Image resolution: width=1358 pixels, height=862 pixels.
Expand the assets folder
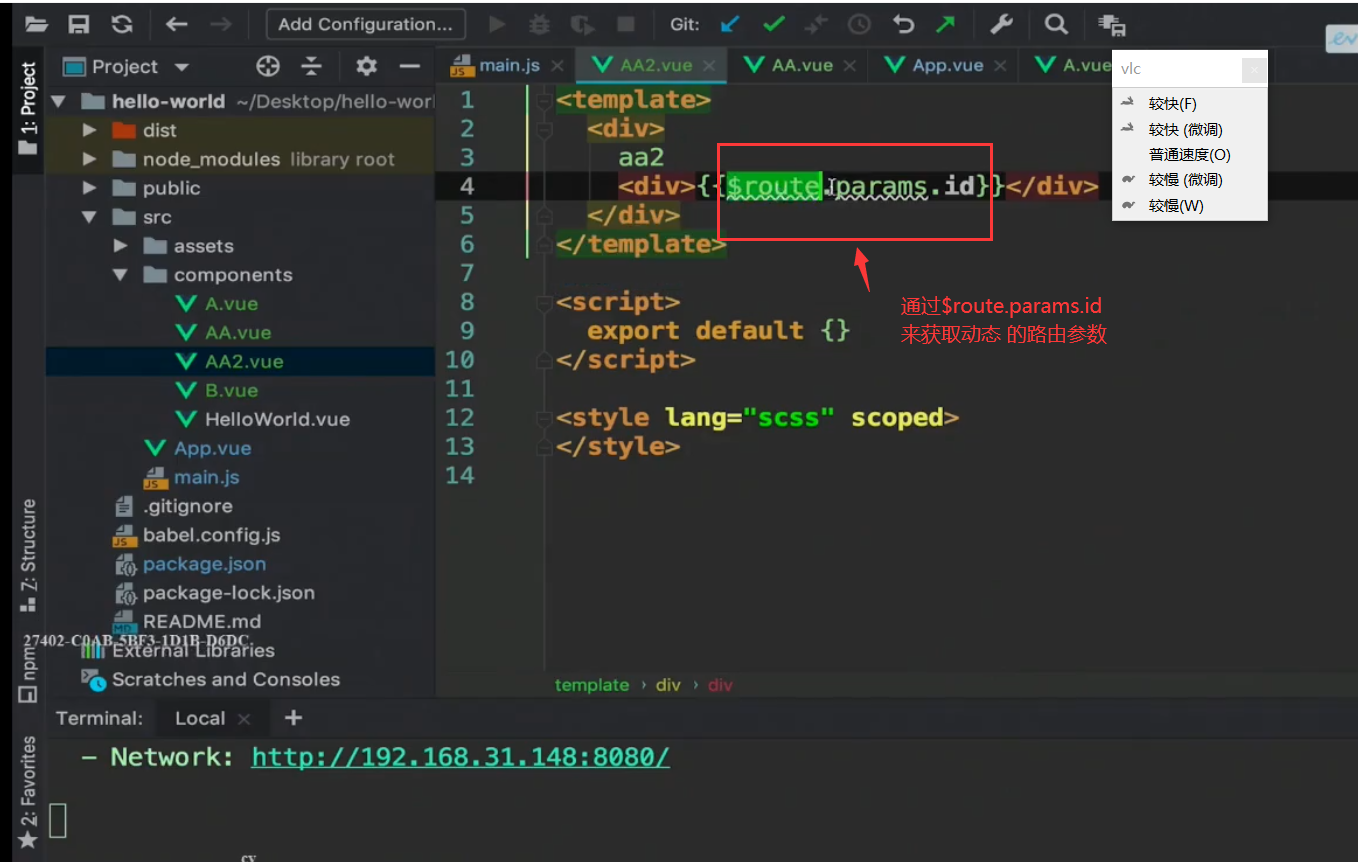tap(121, 246)
